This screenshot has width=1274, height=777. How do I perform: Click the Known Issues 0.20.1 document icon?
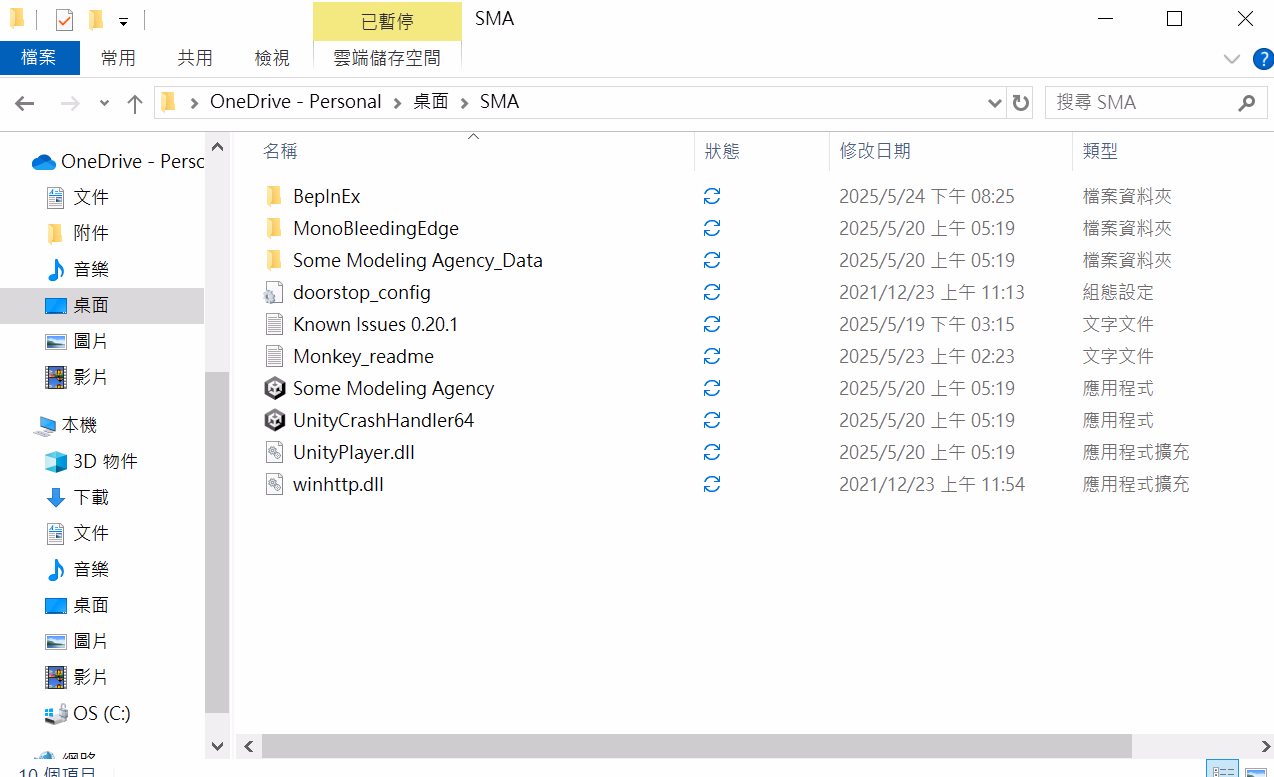pos(274,324)
